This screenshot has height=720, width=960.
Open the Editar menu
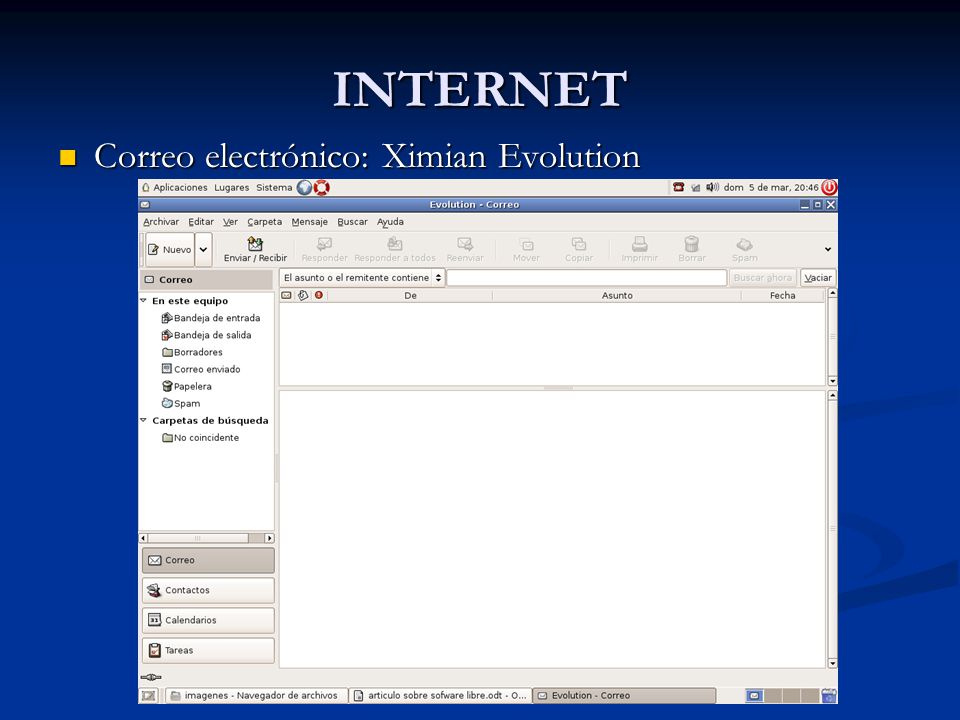[x=201, y=222]
